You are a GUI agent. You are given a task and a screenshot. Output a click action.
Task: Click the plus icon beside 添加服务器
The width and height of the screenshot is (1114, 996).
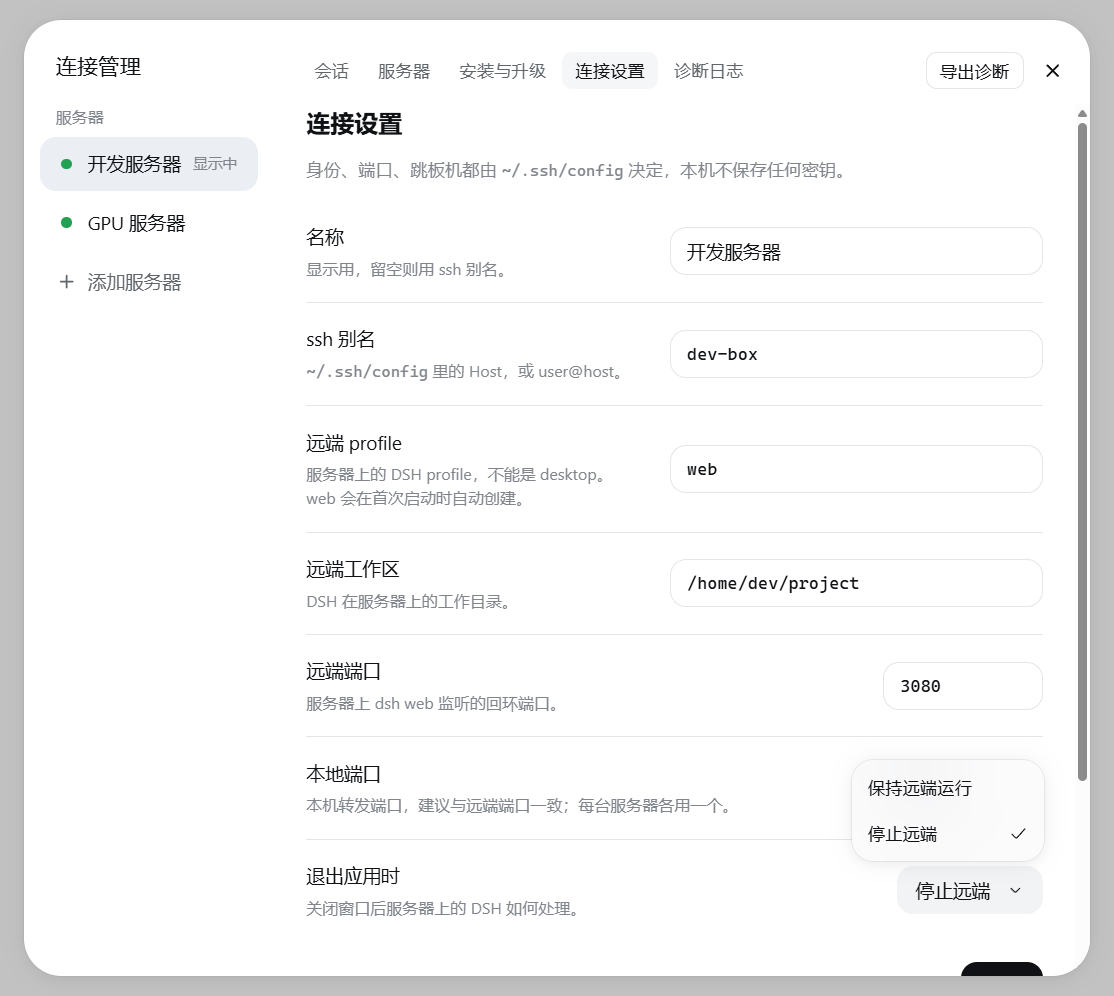pyautogui.click(x=66, y=282)
